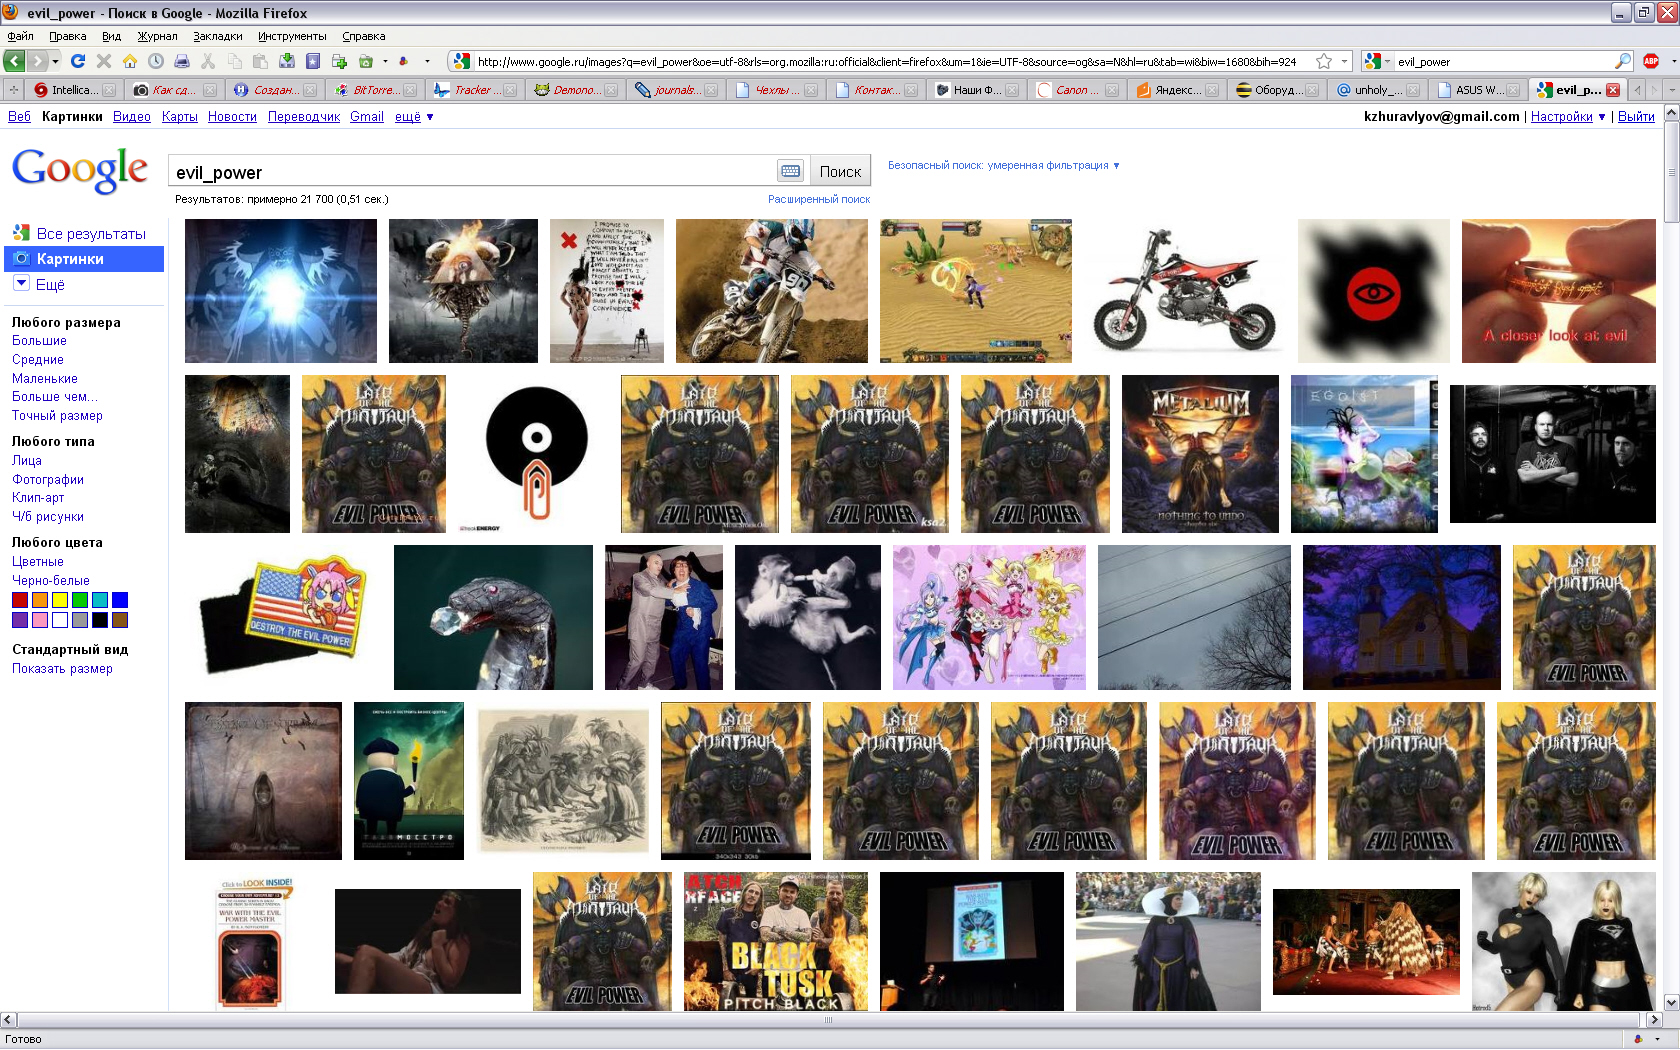
Task: Pick the brown color filter swatch
Action: 120,620
